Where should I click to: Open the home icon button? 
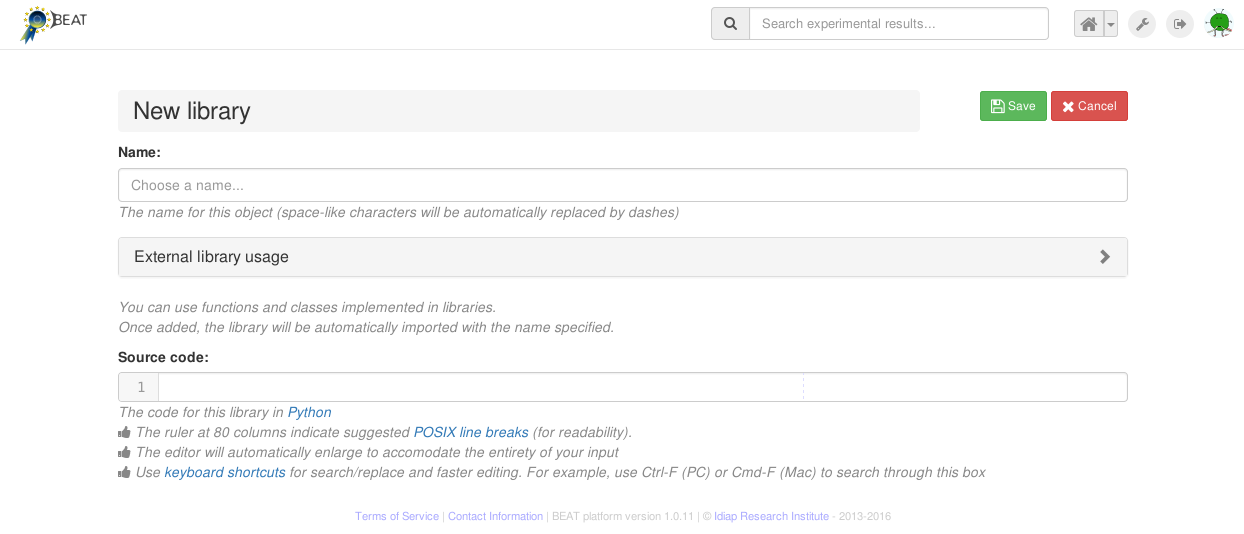[x=1089, y=24]
